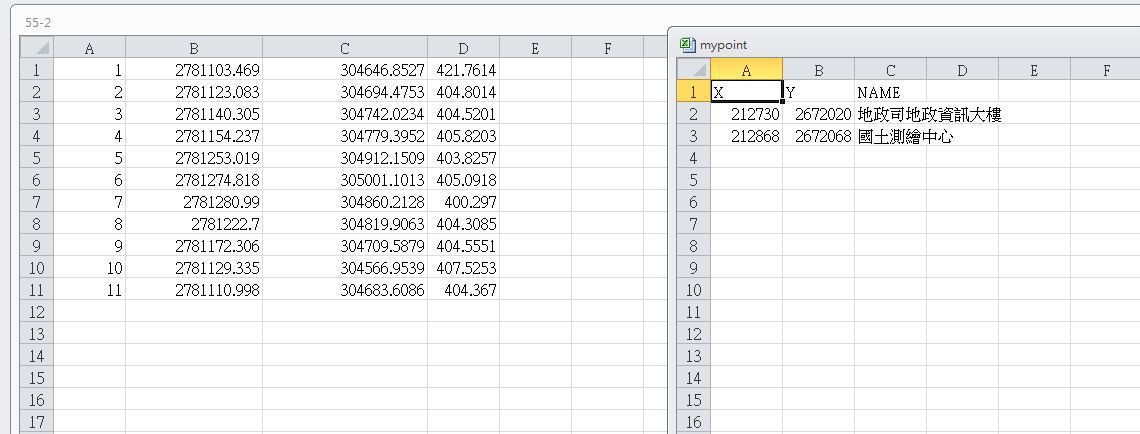Click the 55-2 window title
1140x434 pixels.
tap(38, 23)
